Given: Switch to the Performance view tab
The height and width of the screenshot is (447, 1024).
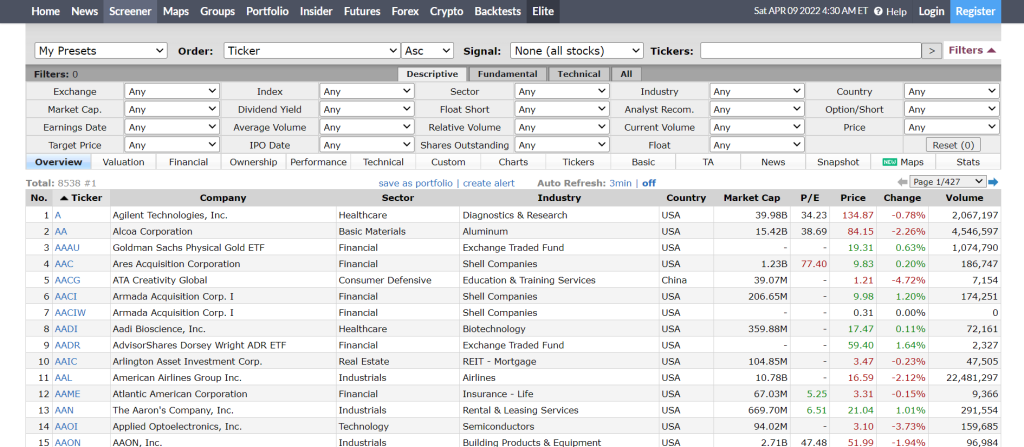Looking at the screenshot, I should coord(318,162).
